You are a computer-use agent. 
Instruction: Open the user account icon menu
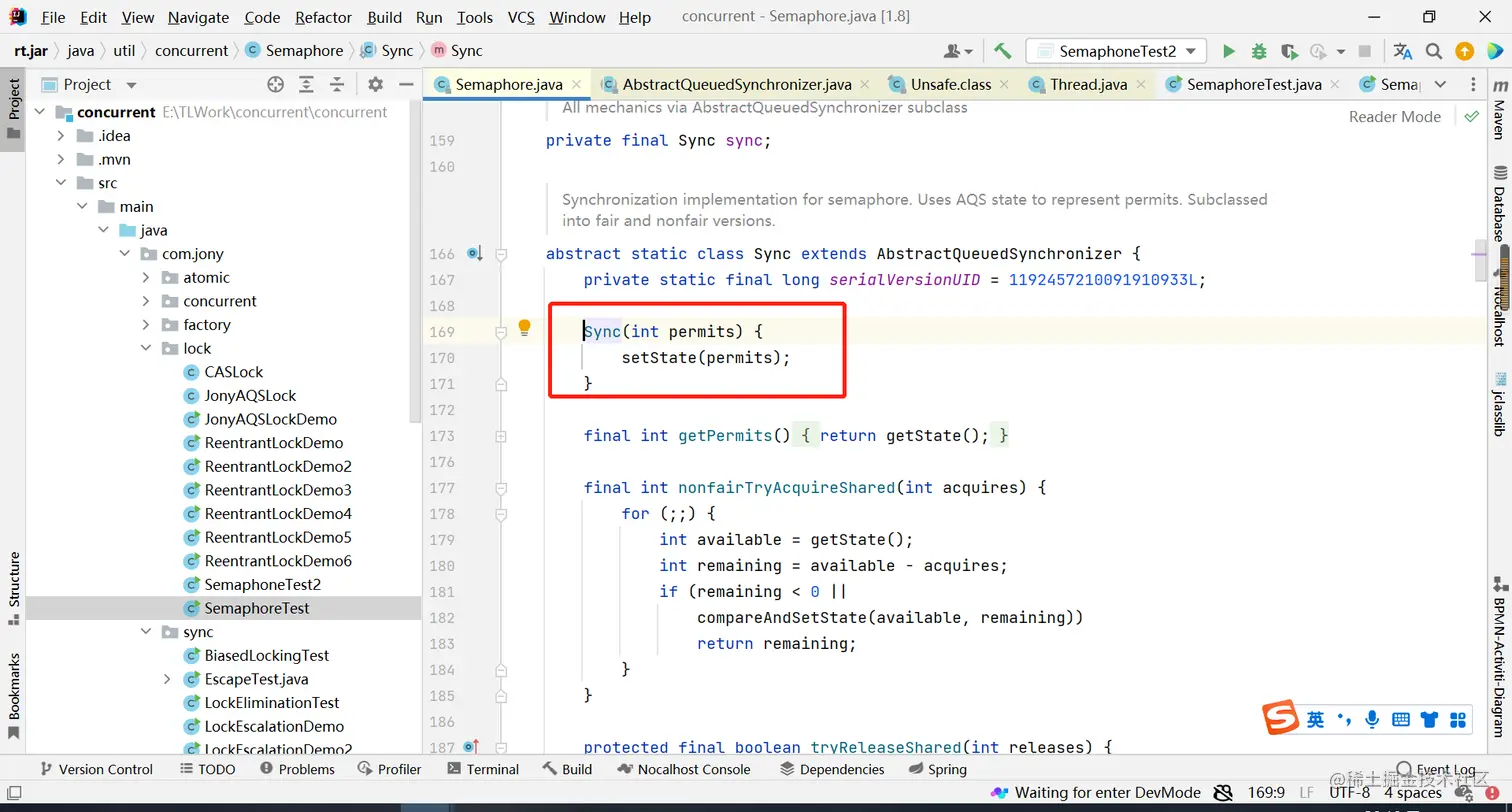click(x=957, y=51)
